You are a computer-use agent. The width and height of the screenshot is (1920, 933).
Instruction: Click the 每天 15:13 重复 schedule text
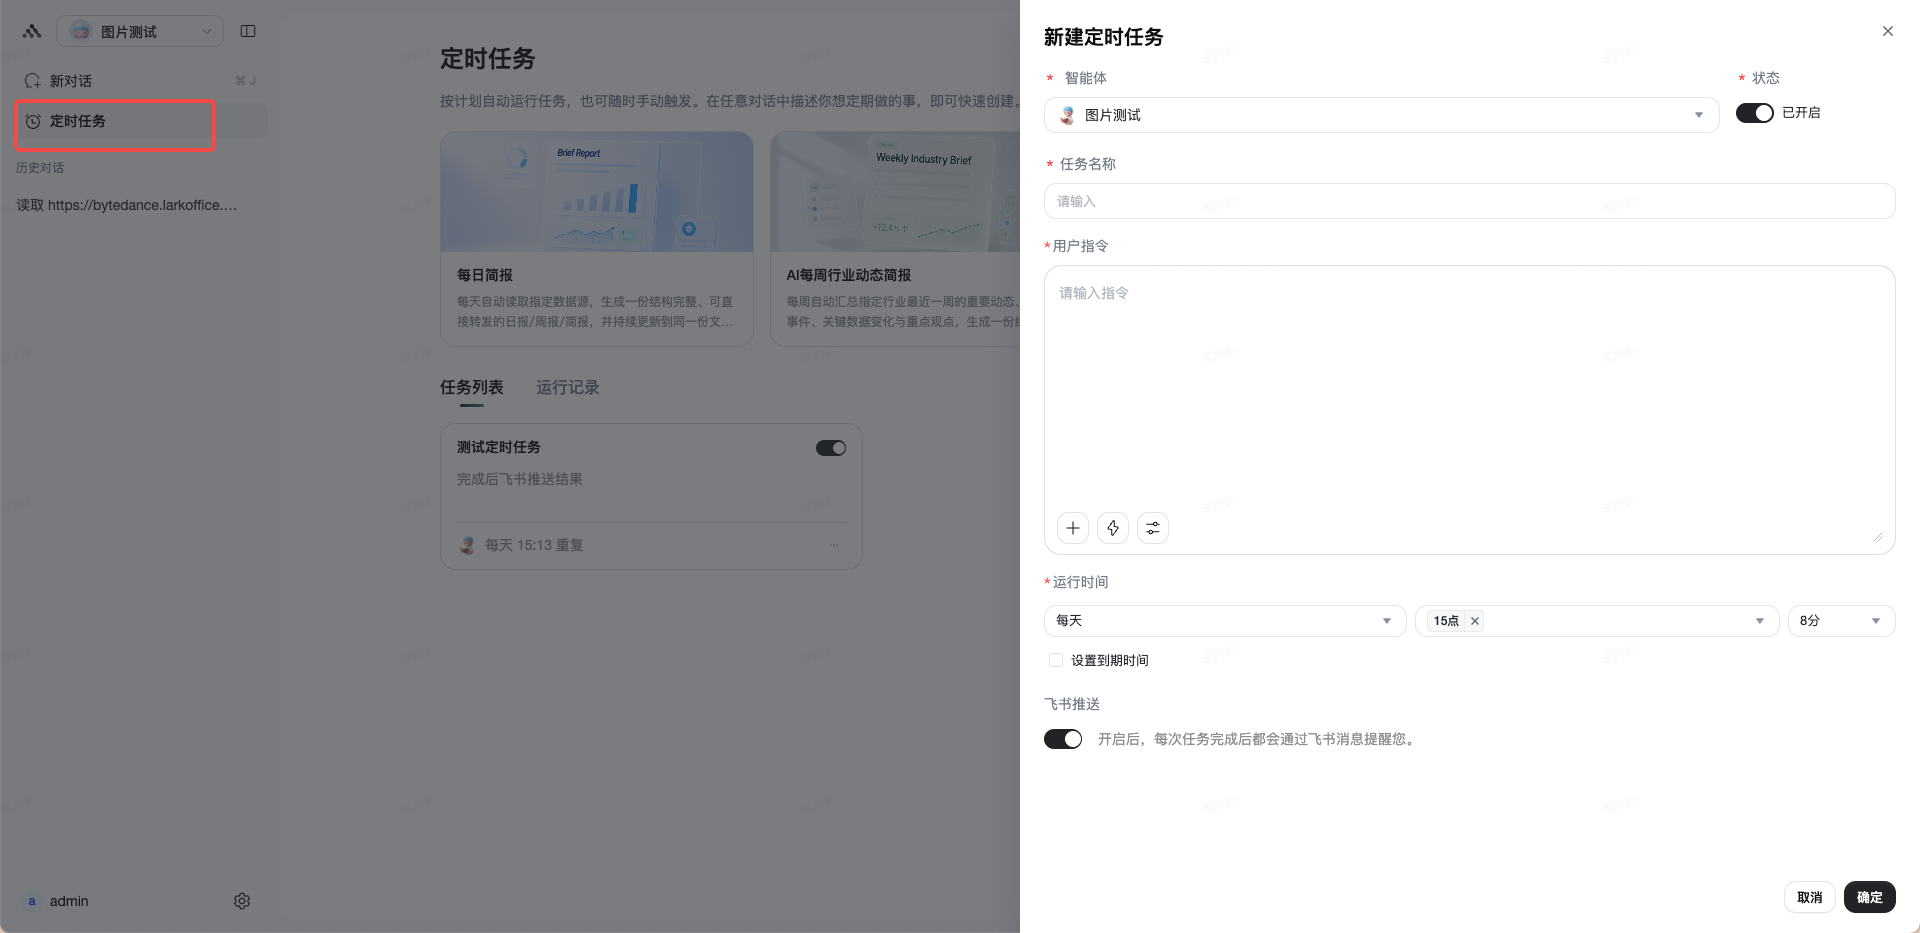(x=534, y=545)
